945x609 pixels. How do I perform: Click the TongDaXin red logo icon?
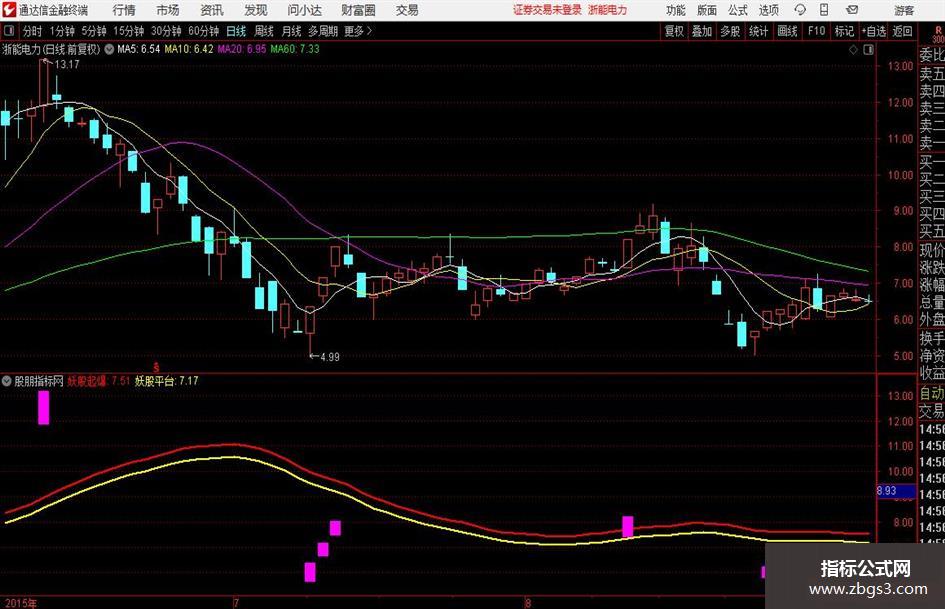9,10
